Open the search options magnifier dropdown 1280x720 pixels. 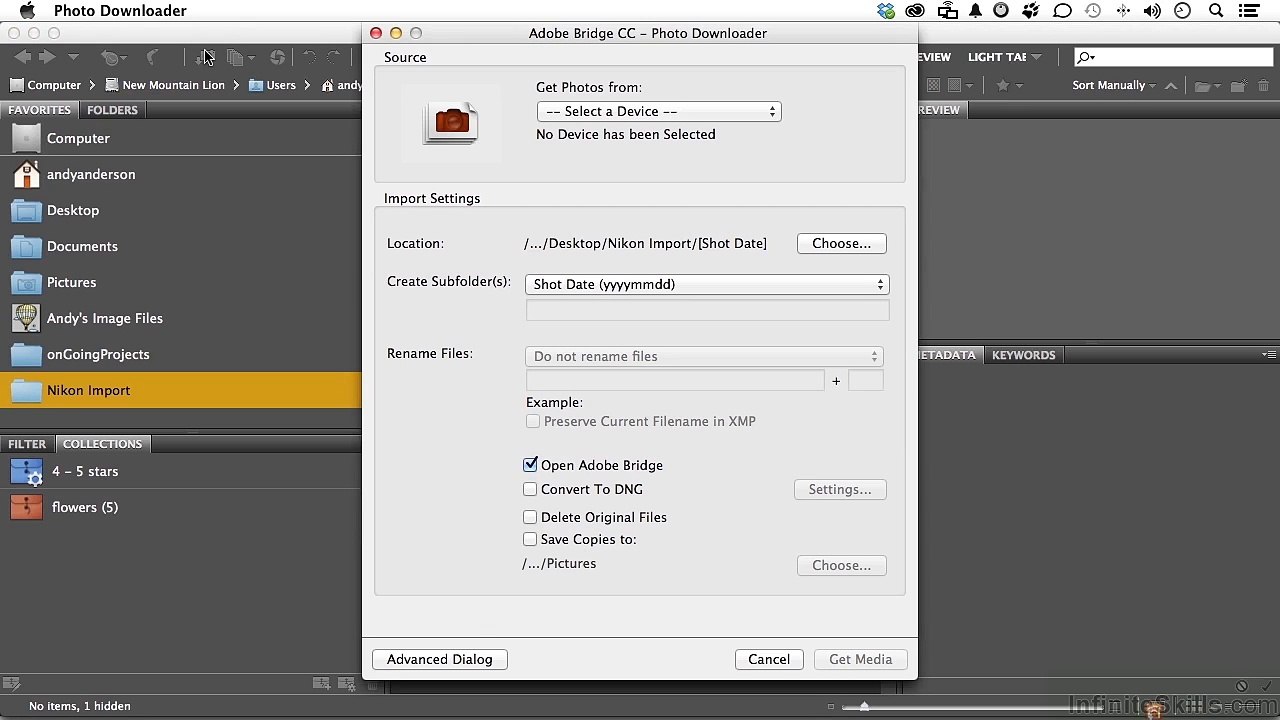pos(1086,58)
